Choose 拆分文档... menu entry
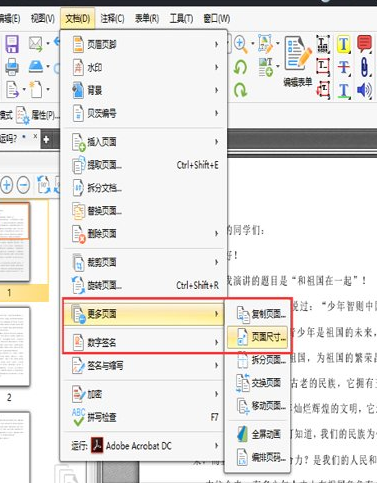Viewport: 377px width, 483px height. 145,188
